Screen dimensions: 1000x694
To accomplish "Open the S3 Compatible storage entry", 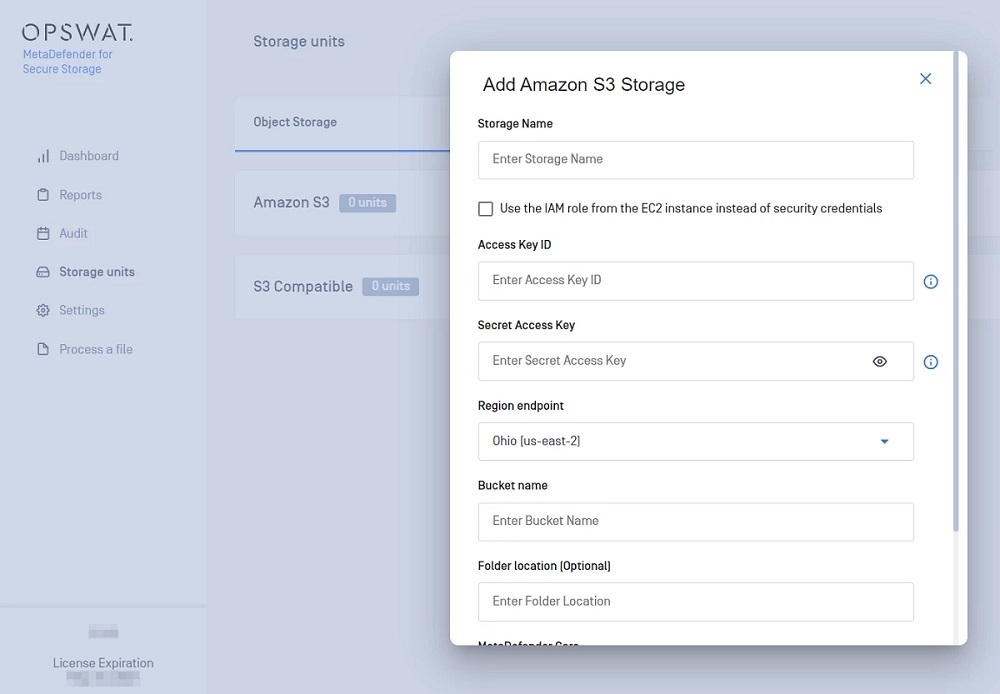I will 302,286.
